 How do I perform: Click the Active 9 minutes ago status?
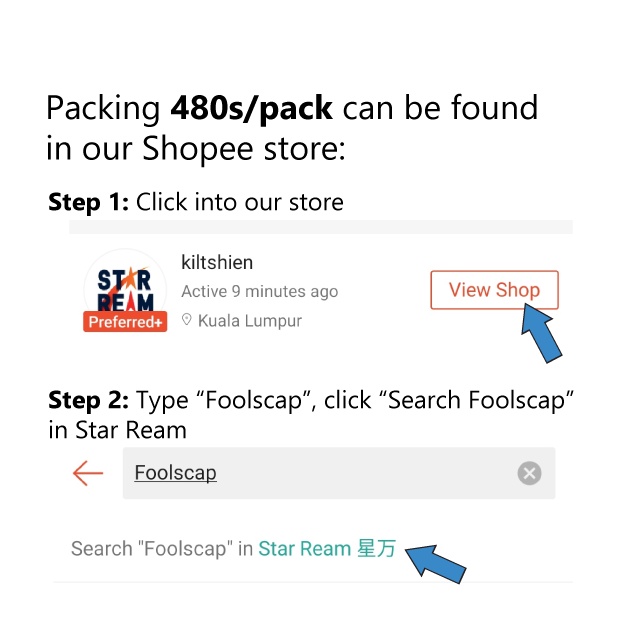click(x=260, y=292)
